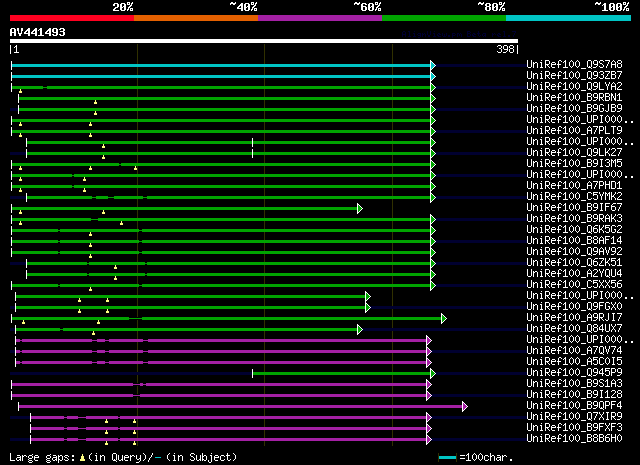Viewport: 640px width, 465px height.
Task: Select the UniRef100_A9RJI7 label
Action: [x=574, y=318]
